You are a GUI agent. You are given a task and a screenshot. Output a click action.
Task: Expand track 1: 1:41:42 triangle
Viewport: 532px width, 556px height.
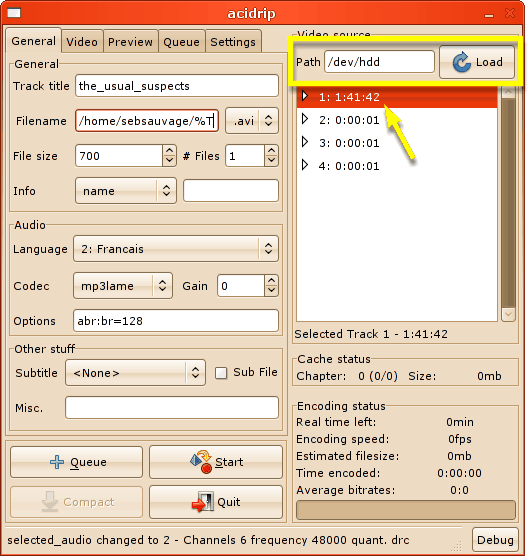[304, 96]
